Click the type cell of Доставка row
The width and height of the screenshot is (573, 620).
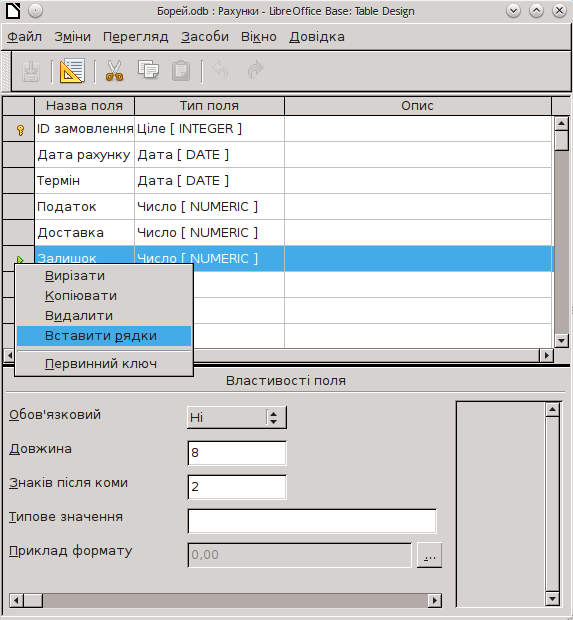(209, 233)
